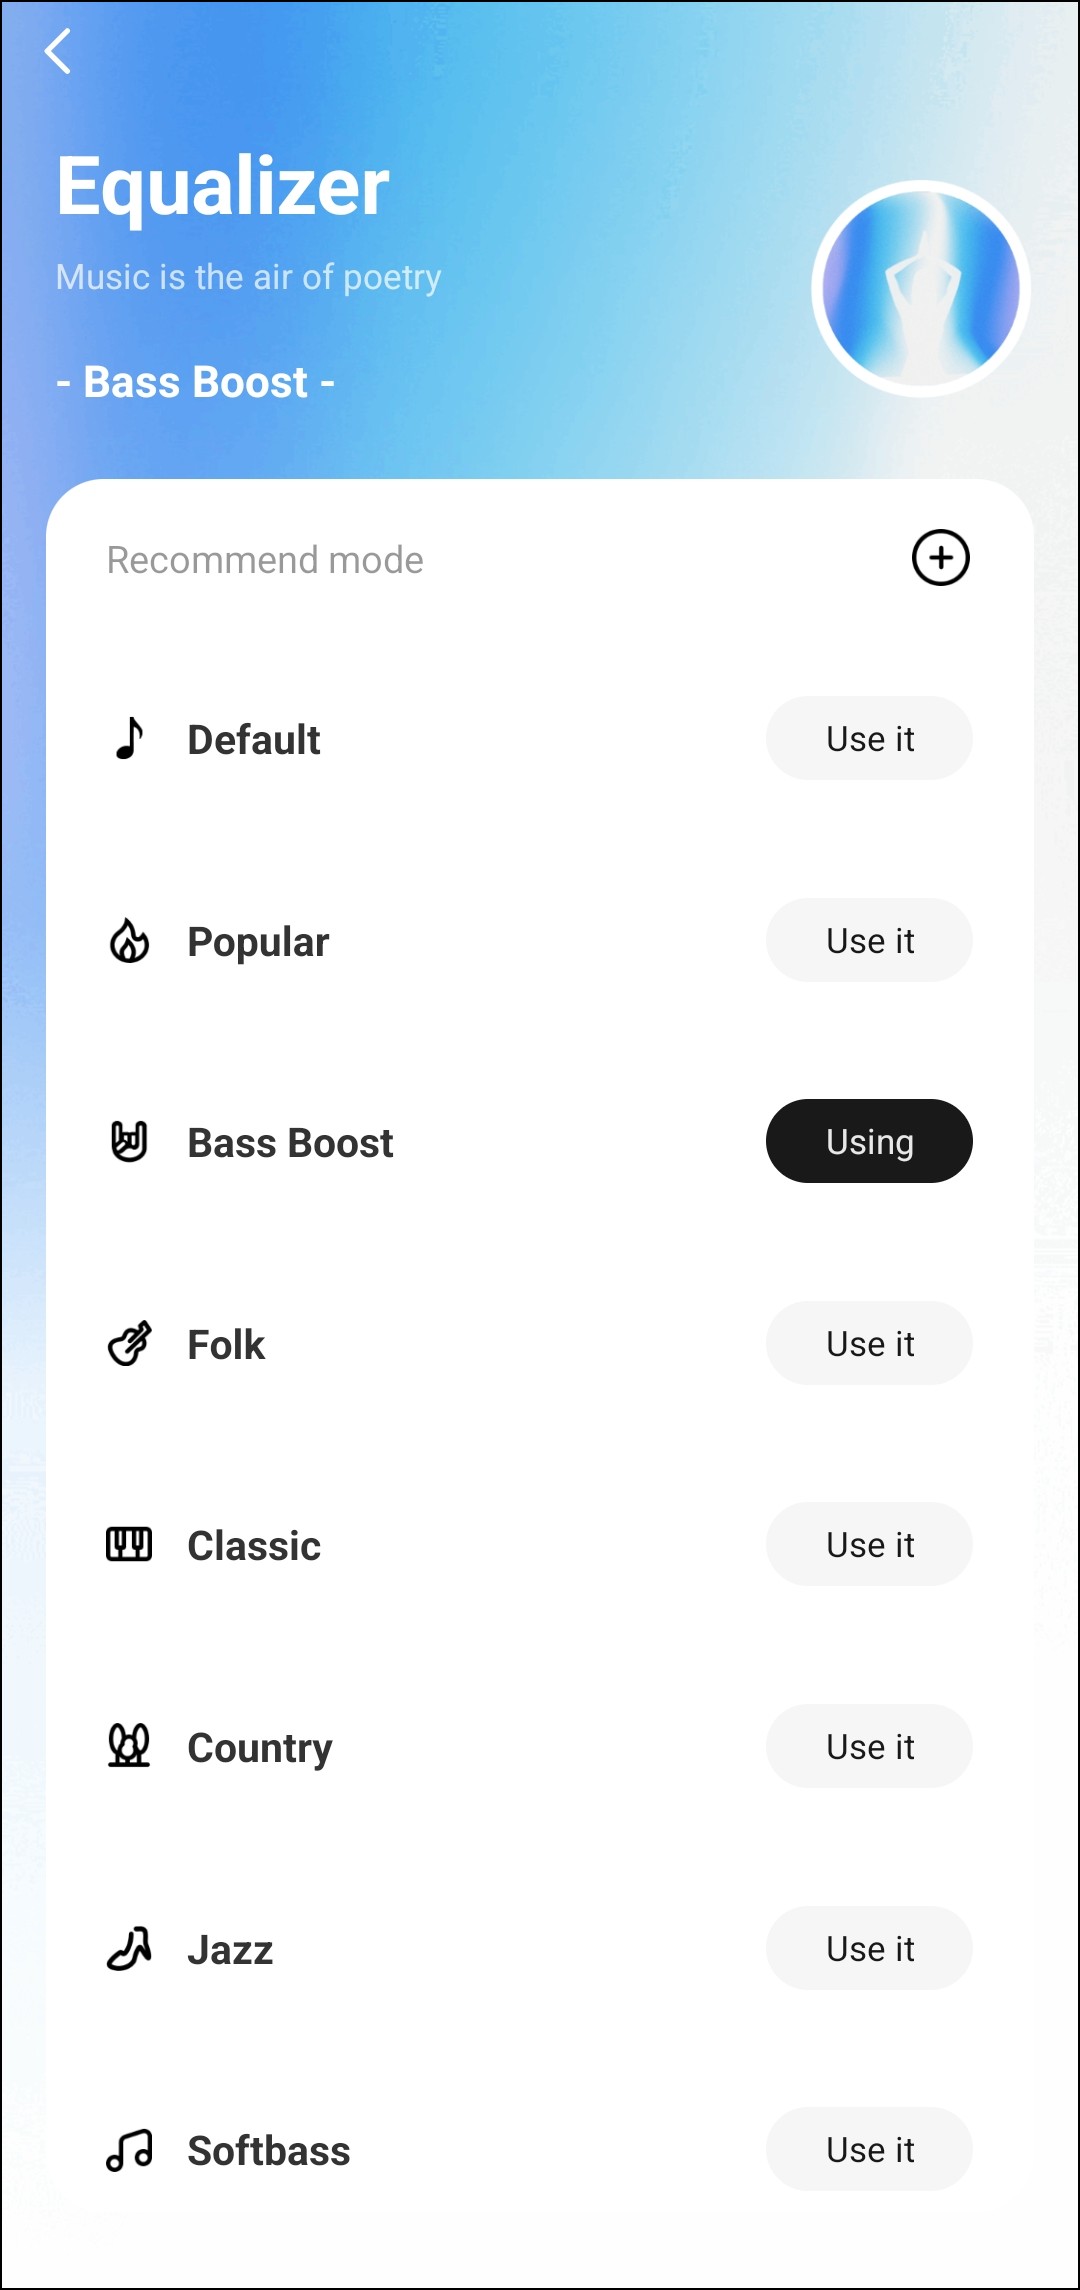The height and width of the screenshot is (2290, 1080).
Task: Select Softbass via Use it
Action: 869,2150
